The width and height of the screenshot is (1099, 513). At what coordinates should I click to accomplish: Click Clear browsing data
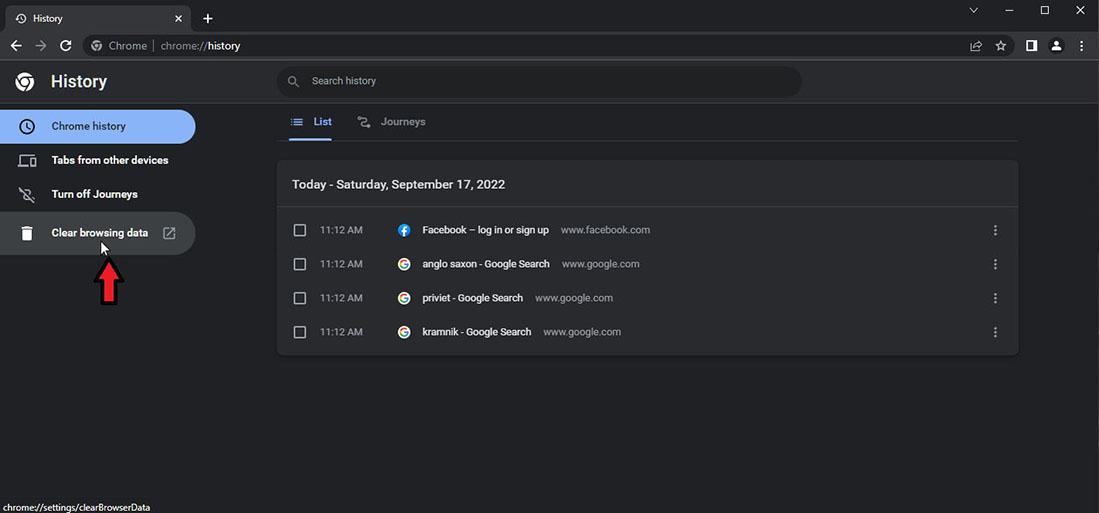point(99,233)
